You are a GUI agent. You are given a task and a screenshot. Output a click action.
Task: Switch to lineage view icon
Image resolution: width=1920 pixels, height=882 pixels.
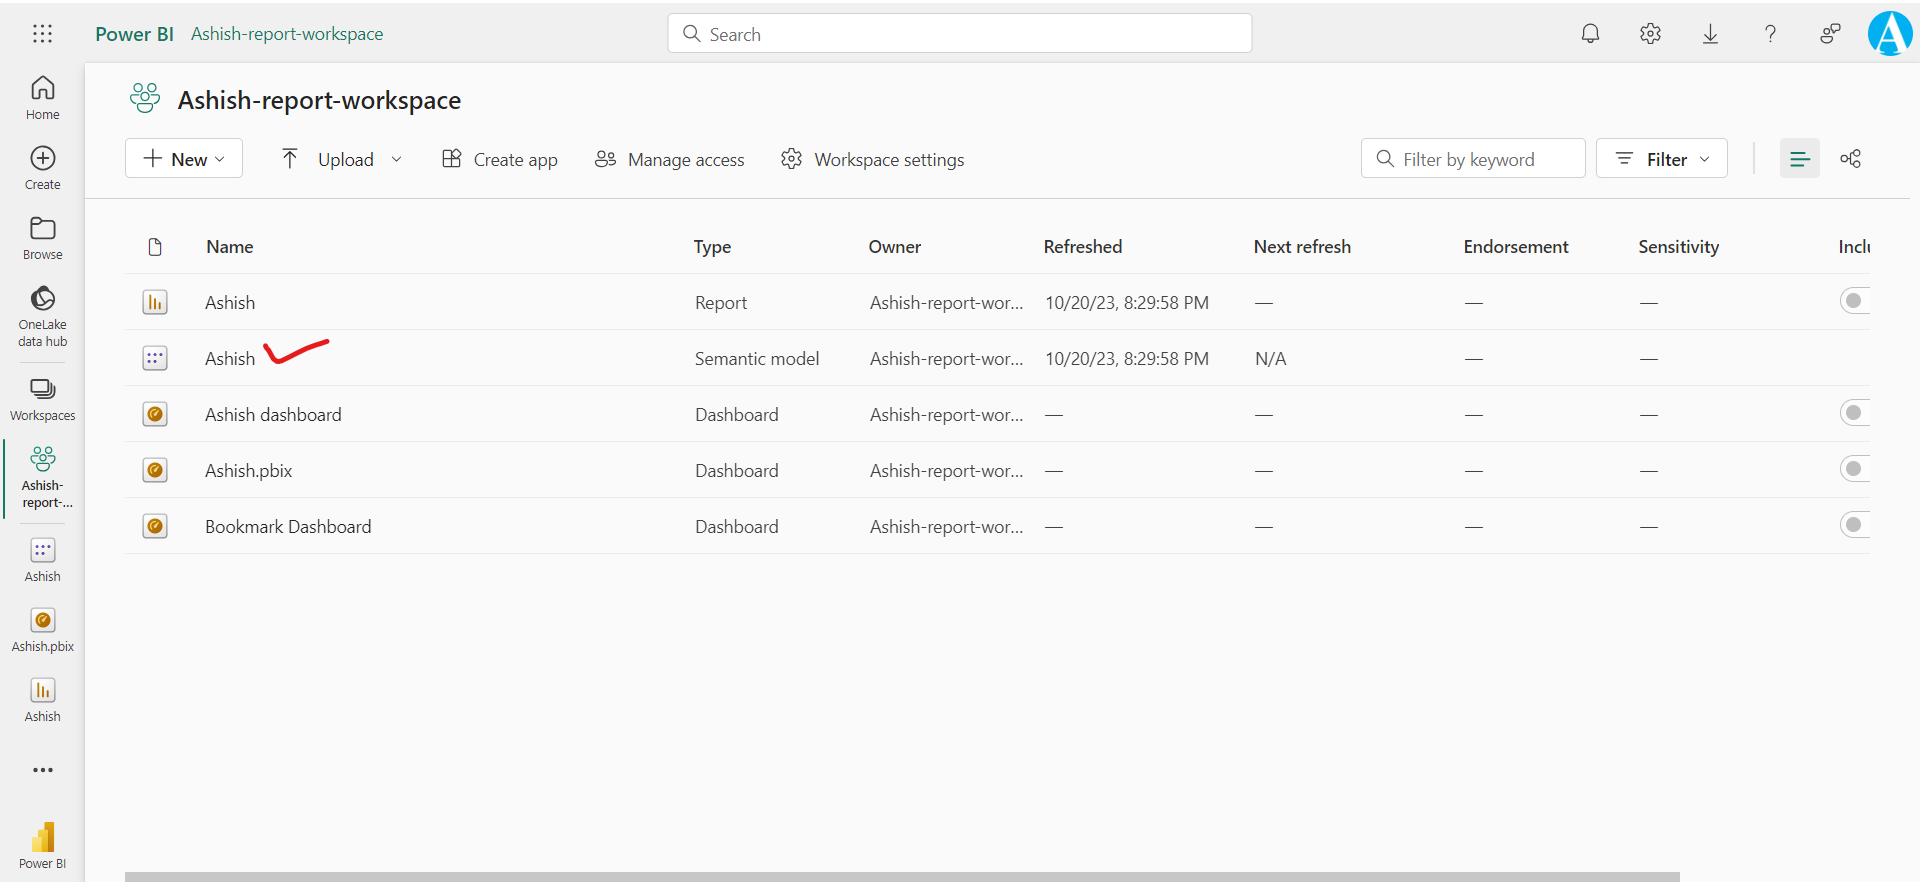pos(1850,159)
